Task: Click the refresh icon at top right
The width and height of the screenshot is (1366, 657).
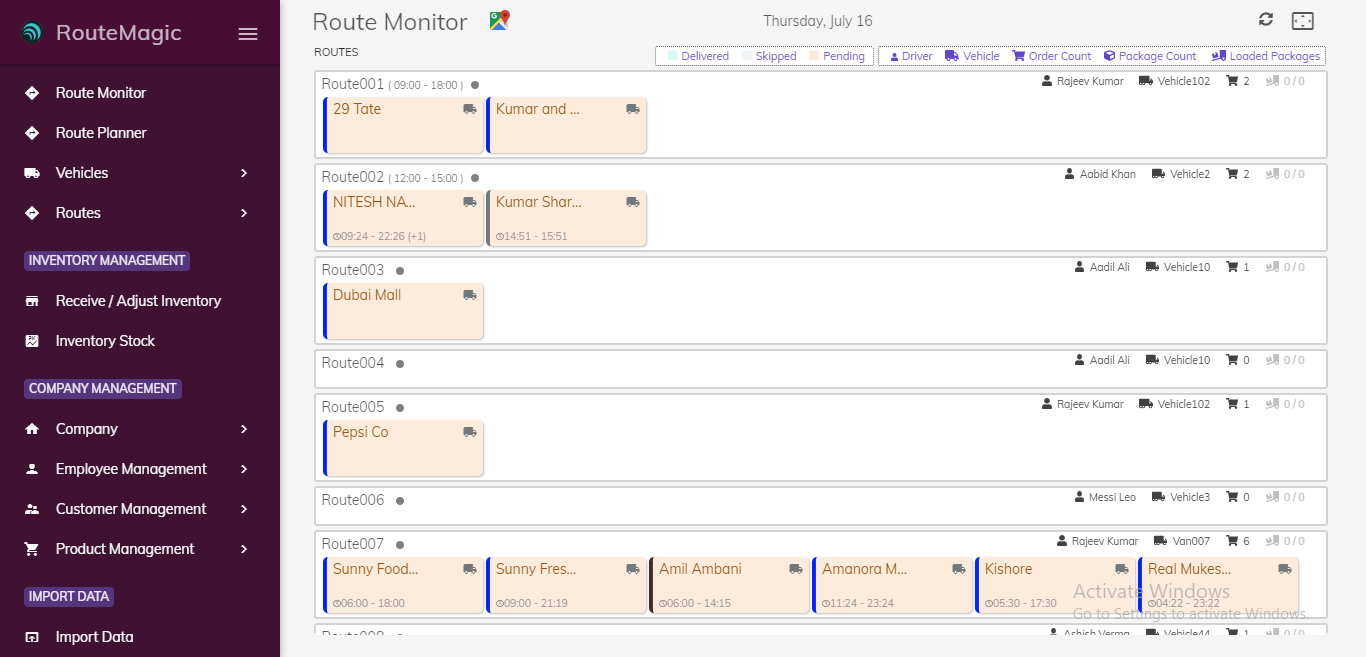Action: (1266, 20)
